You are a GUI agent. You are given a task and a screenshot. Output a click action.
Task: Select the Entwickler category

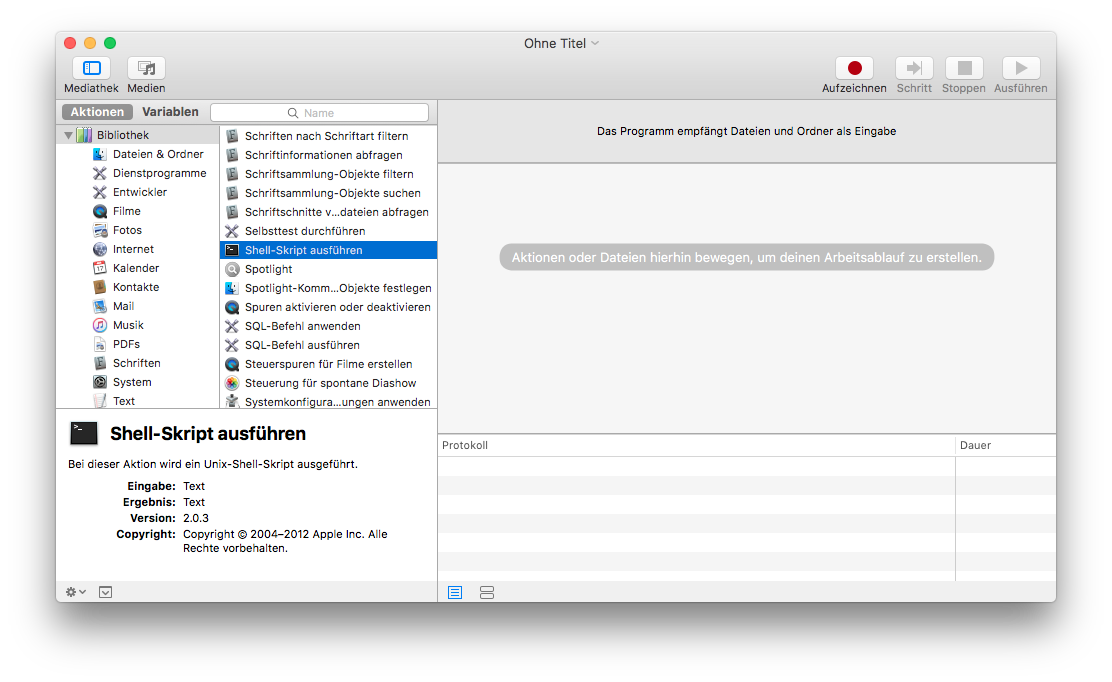coord(138,192)
